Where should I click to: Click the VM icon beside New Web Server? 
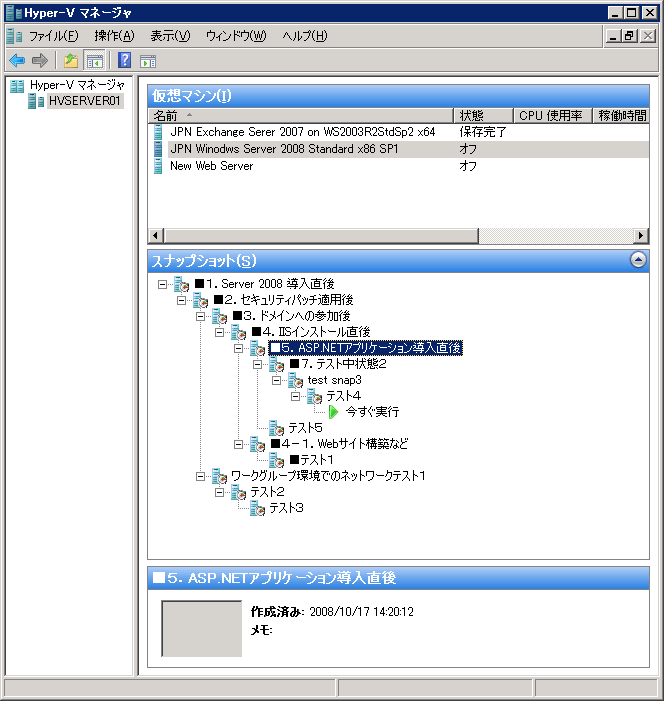158,166
